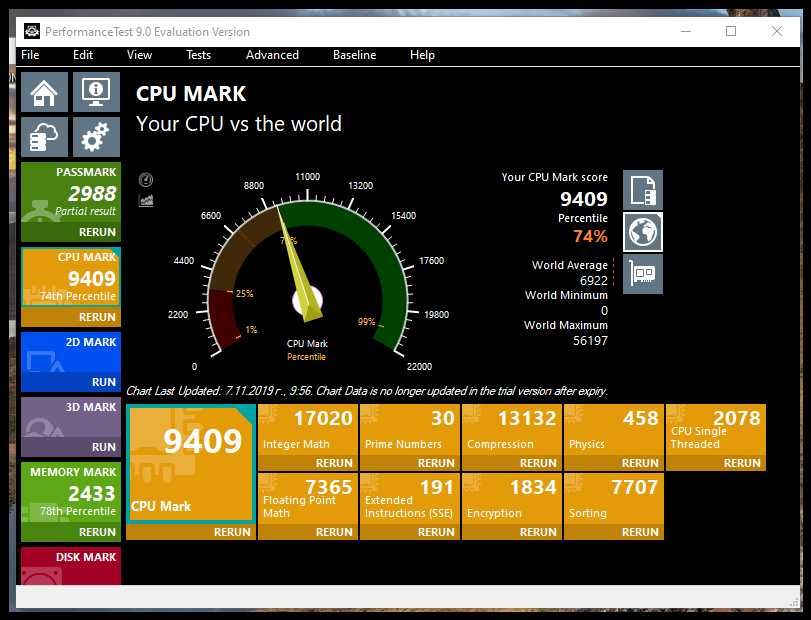Image resolution: width=811 pixels, height=620 pixels.
Task: Select the Disk Mark tile
Action: point(71,566)
